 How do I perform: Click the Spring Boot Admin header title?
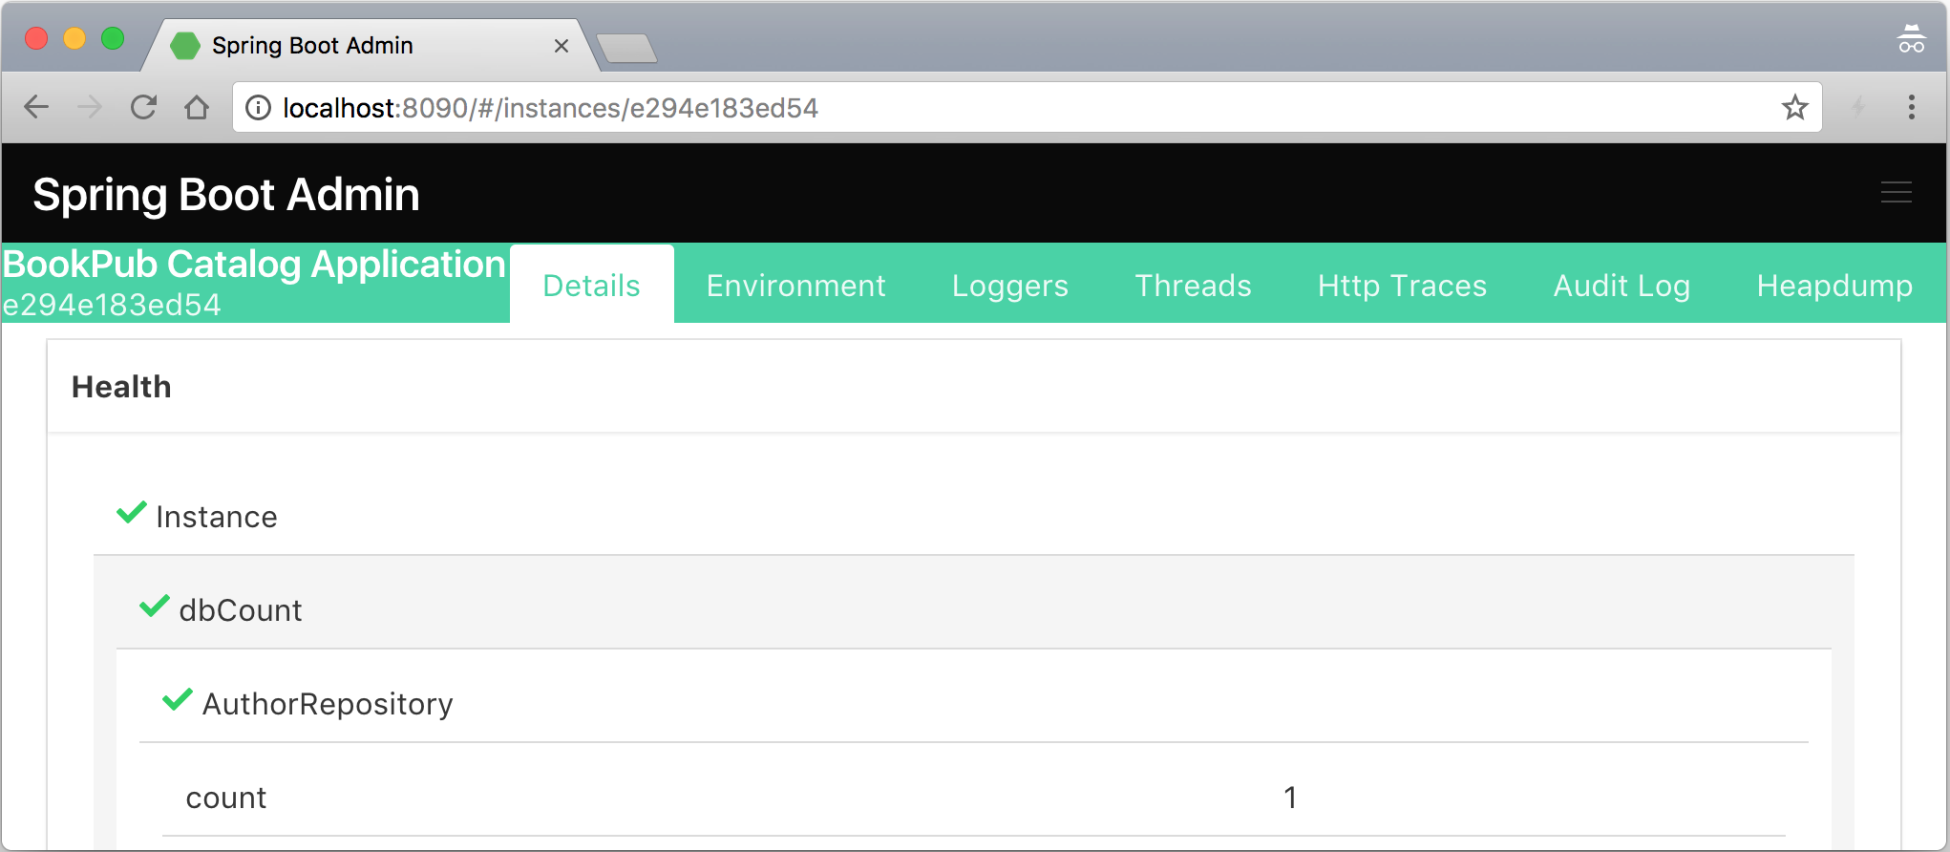tap(226, 194)
